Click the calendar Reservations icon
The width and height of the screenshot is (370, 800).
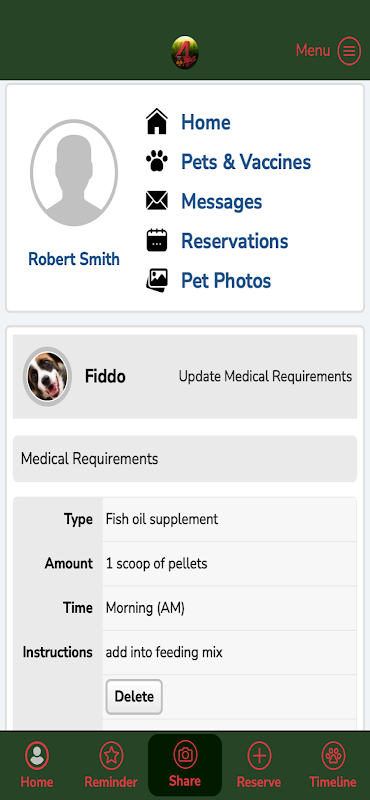tap(157, 240)
